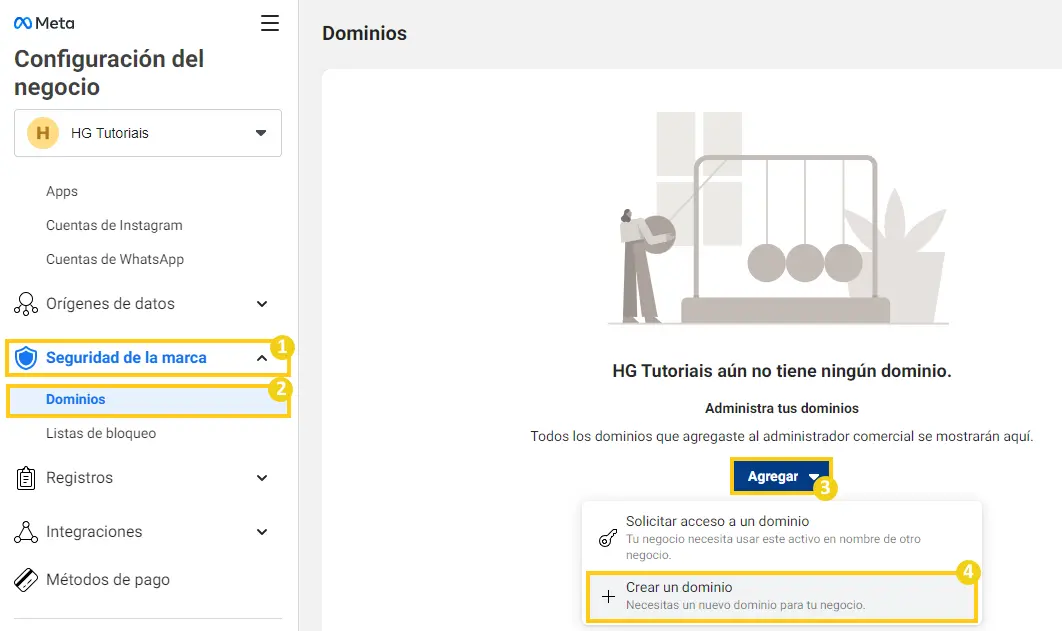Open the Agregar dropdown button

click(781, 477)
